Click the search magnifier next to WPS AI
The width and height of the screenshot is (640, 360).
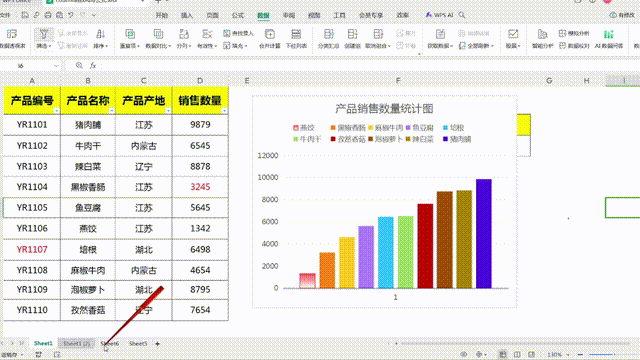(x=462, y=15)
